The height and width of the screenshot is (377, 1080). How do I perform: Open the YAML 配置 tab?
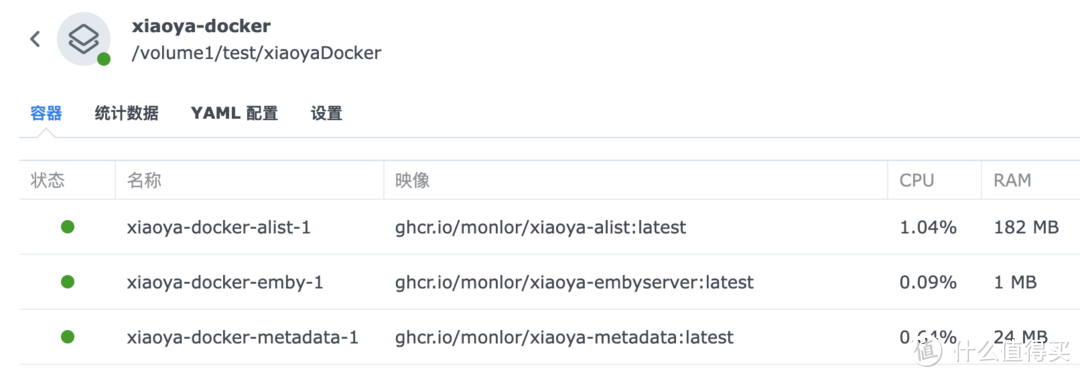click(234, 114)
